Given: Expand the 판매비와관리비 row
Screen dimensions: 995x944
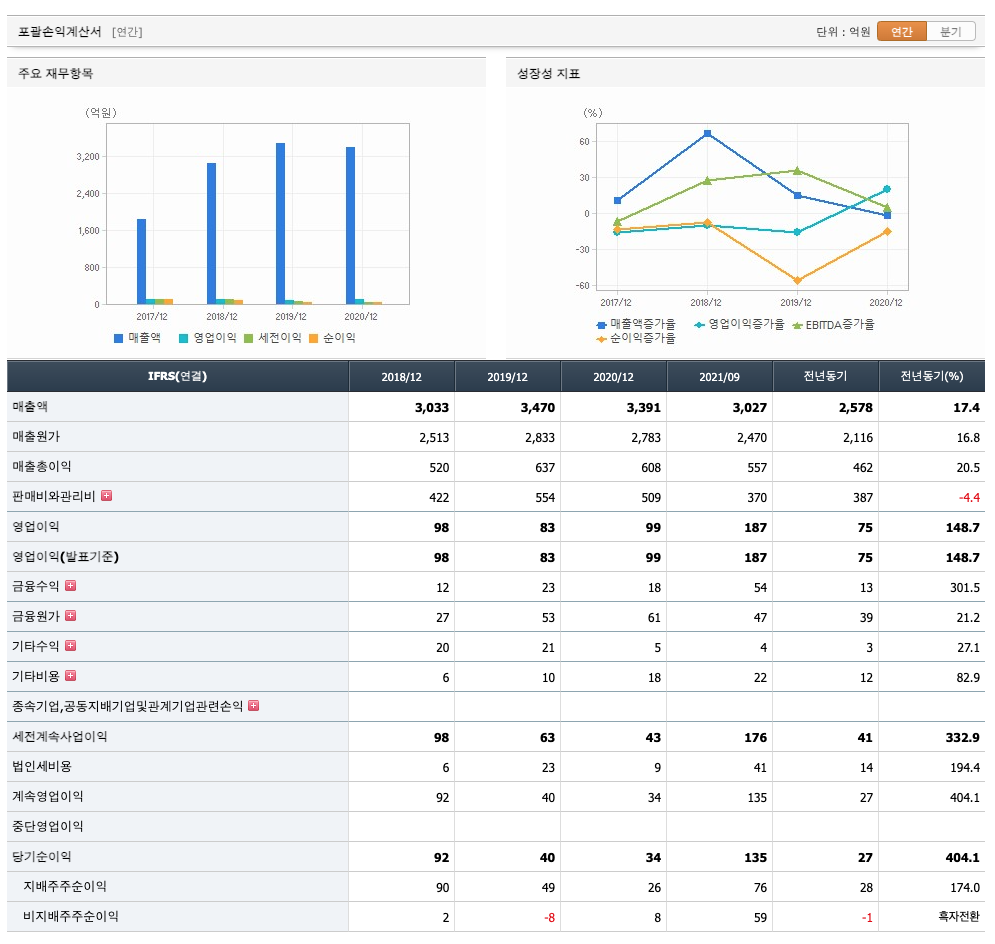Looking at the screenshot, I should pyautogui.click(x=107, y=495).
